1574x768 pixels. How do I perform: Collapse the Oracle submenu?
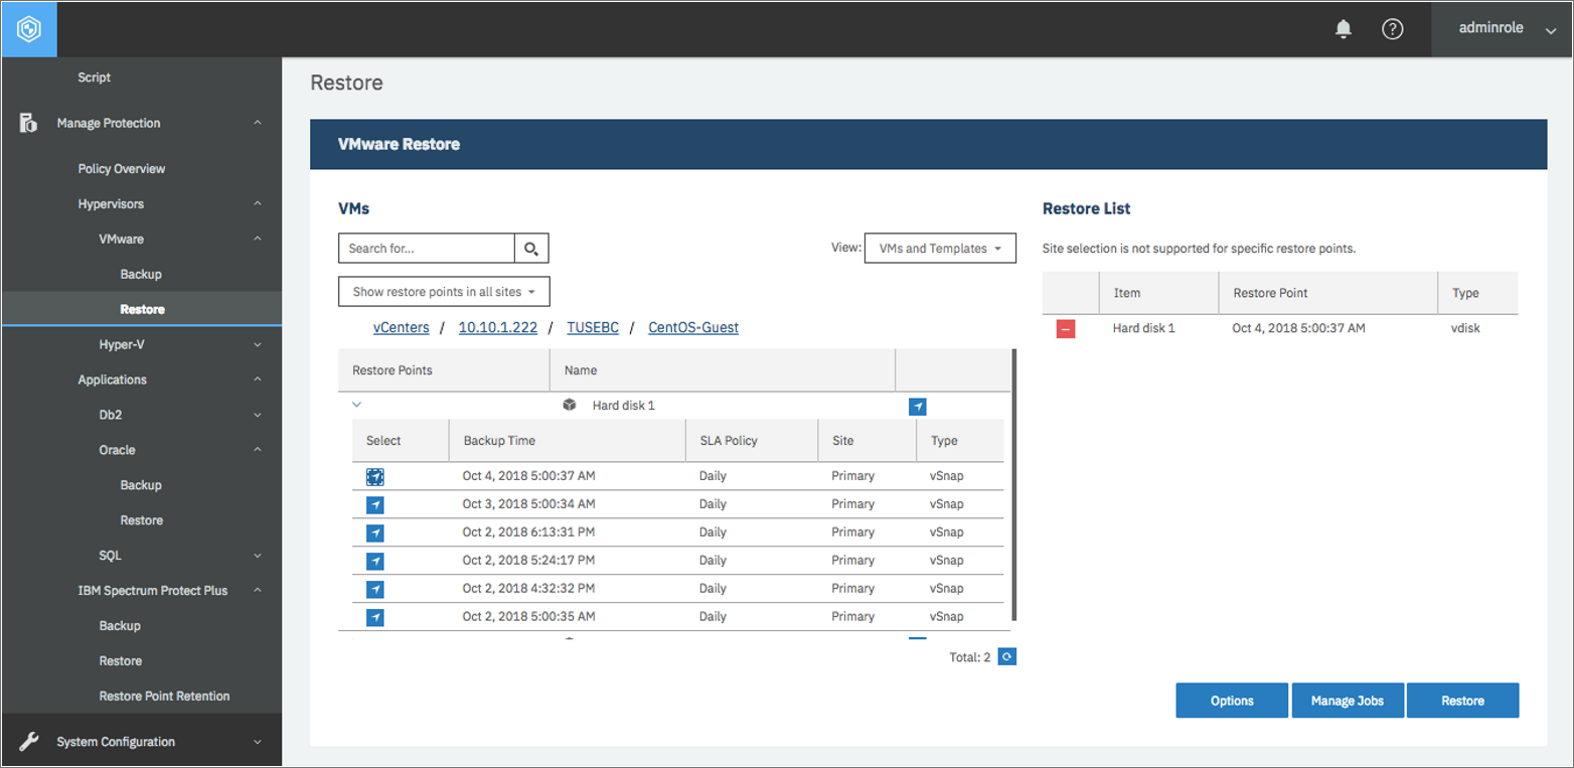257,450
